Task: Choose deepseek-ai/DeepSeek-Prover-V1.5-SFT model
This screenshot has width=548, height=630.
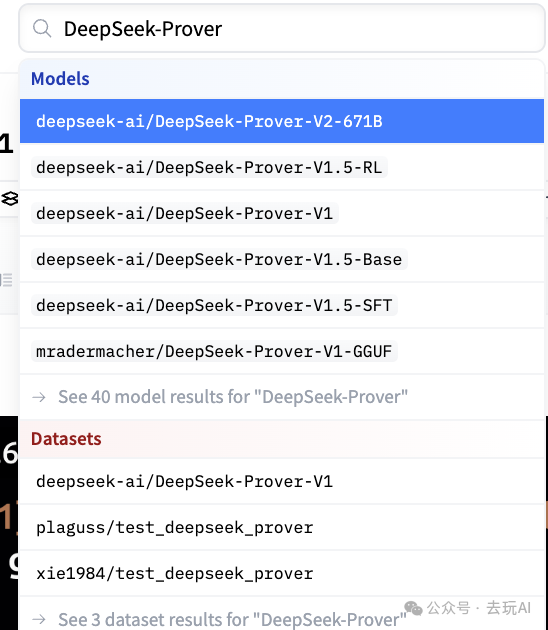Action: 282,305
